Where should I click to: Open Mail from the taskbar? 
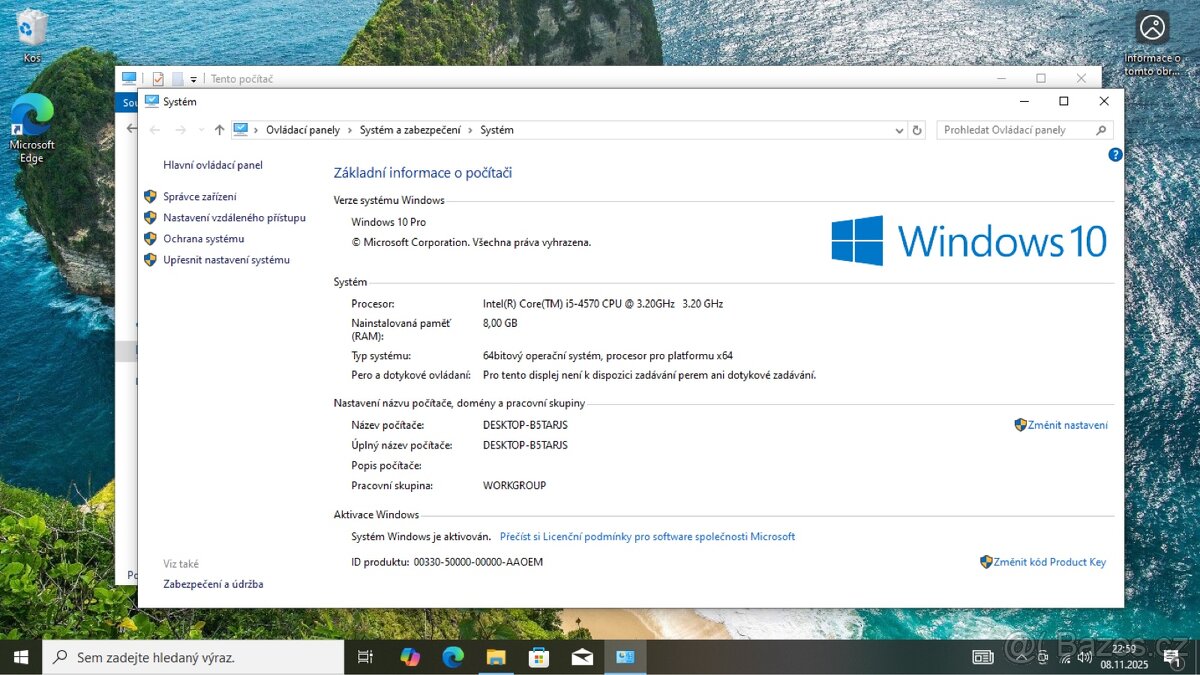click(x=582, y=657)
